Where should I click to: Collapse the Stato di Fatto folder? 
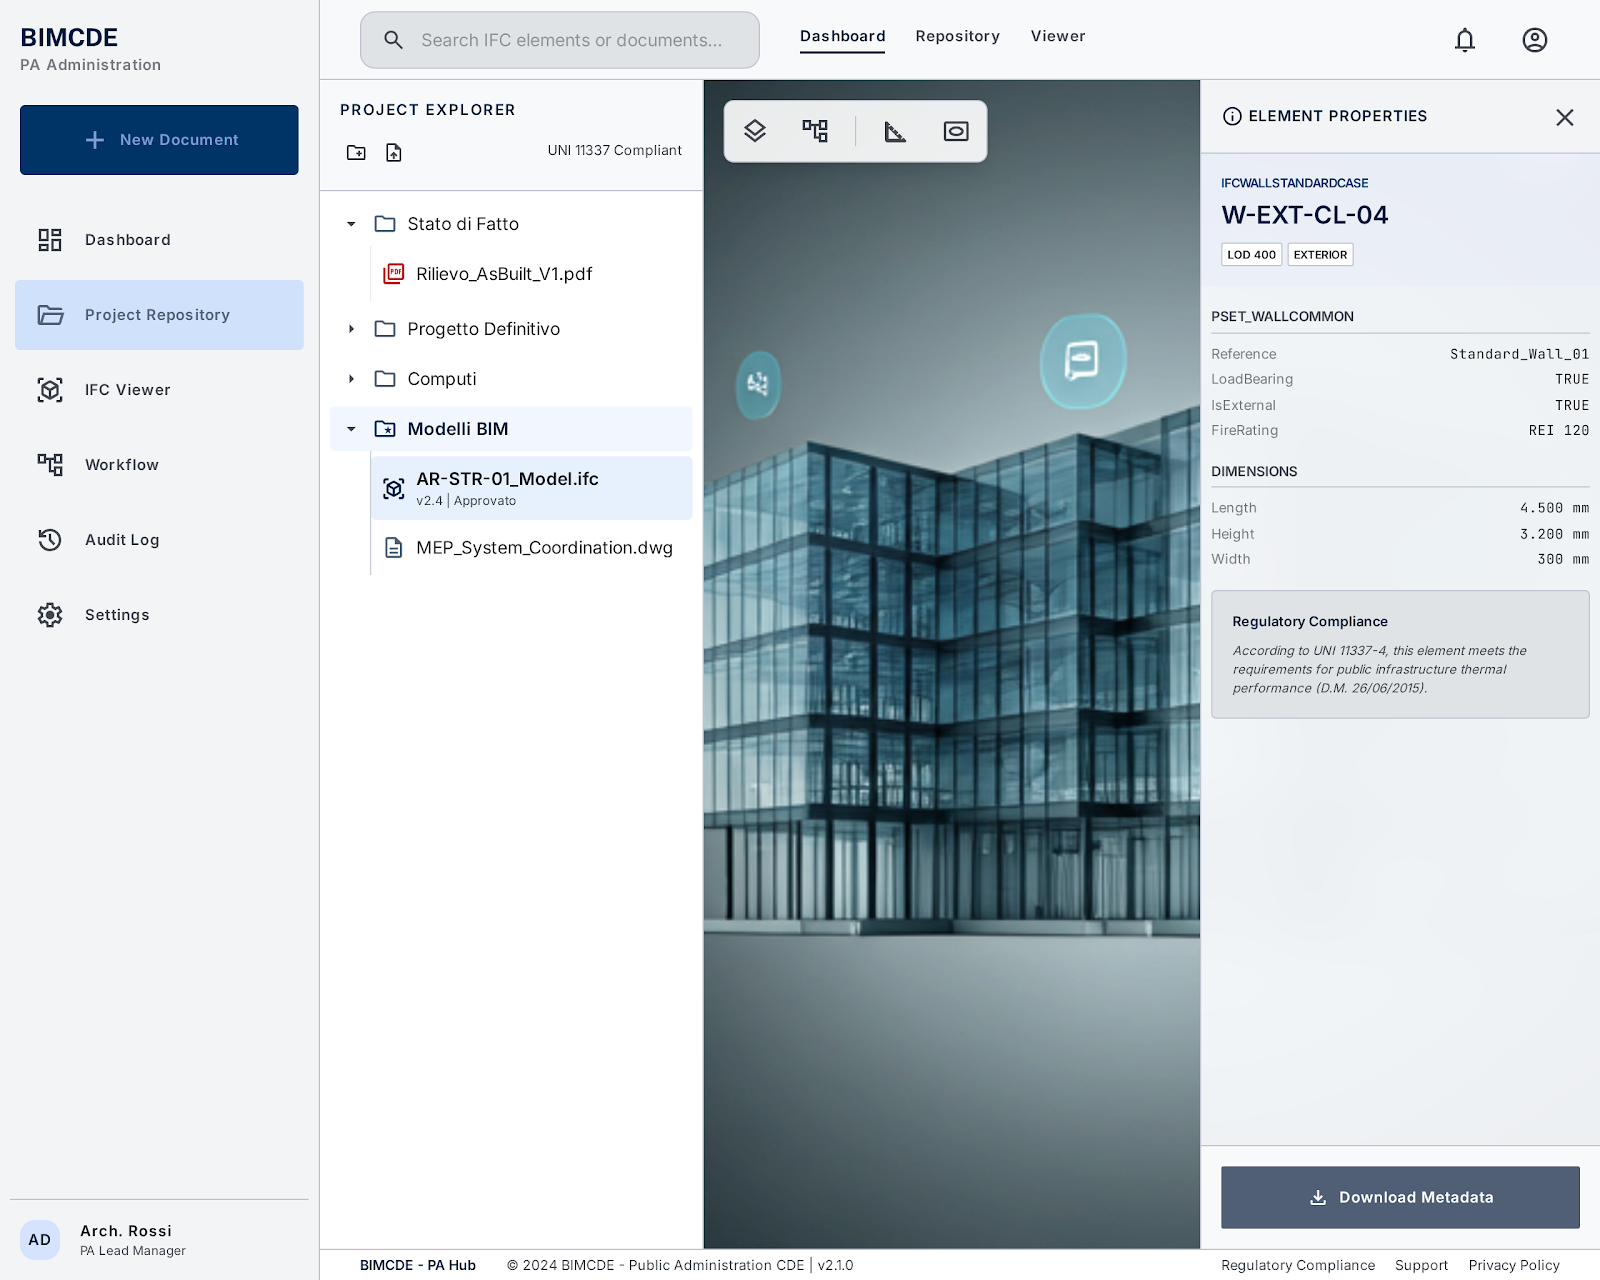[x=351, y=224]
